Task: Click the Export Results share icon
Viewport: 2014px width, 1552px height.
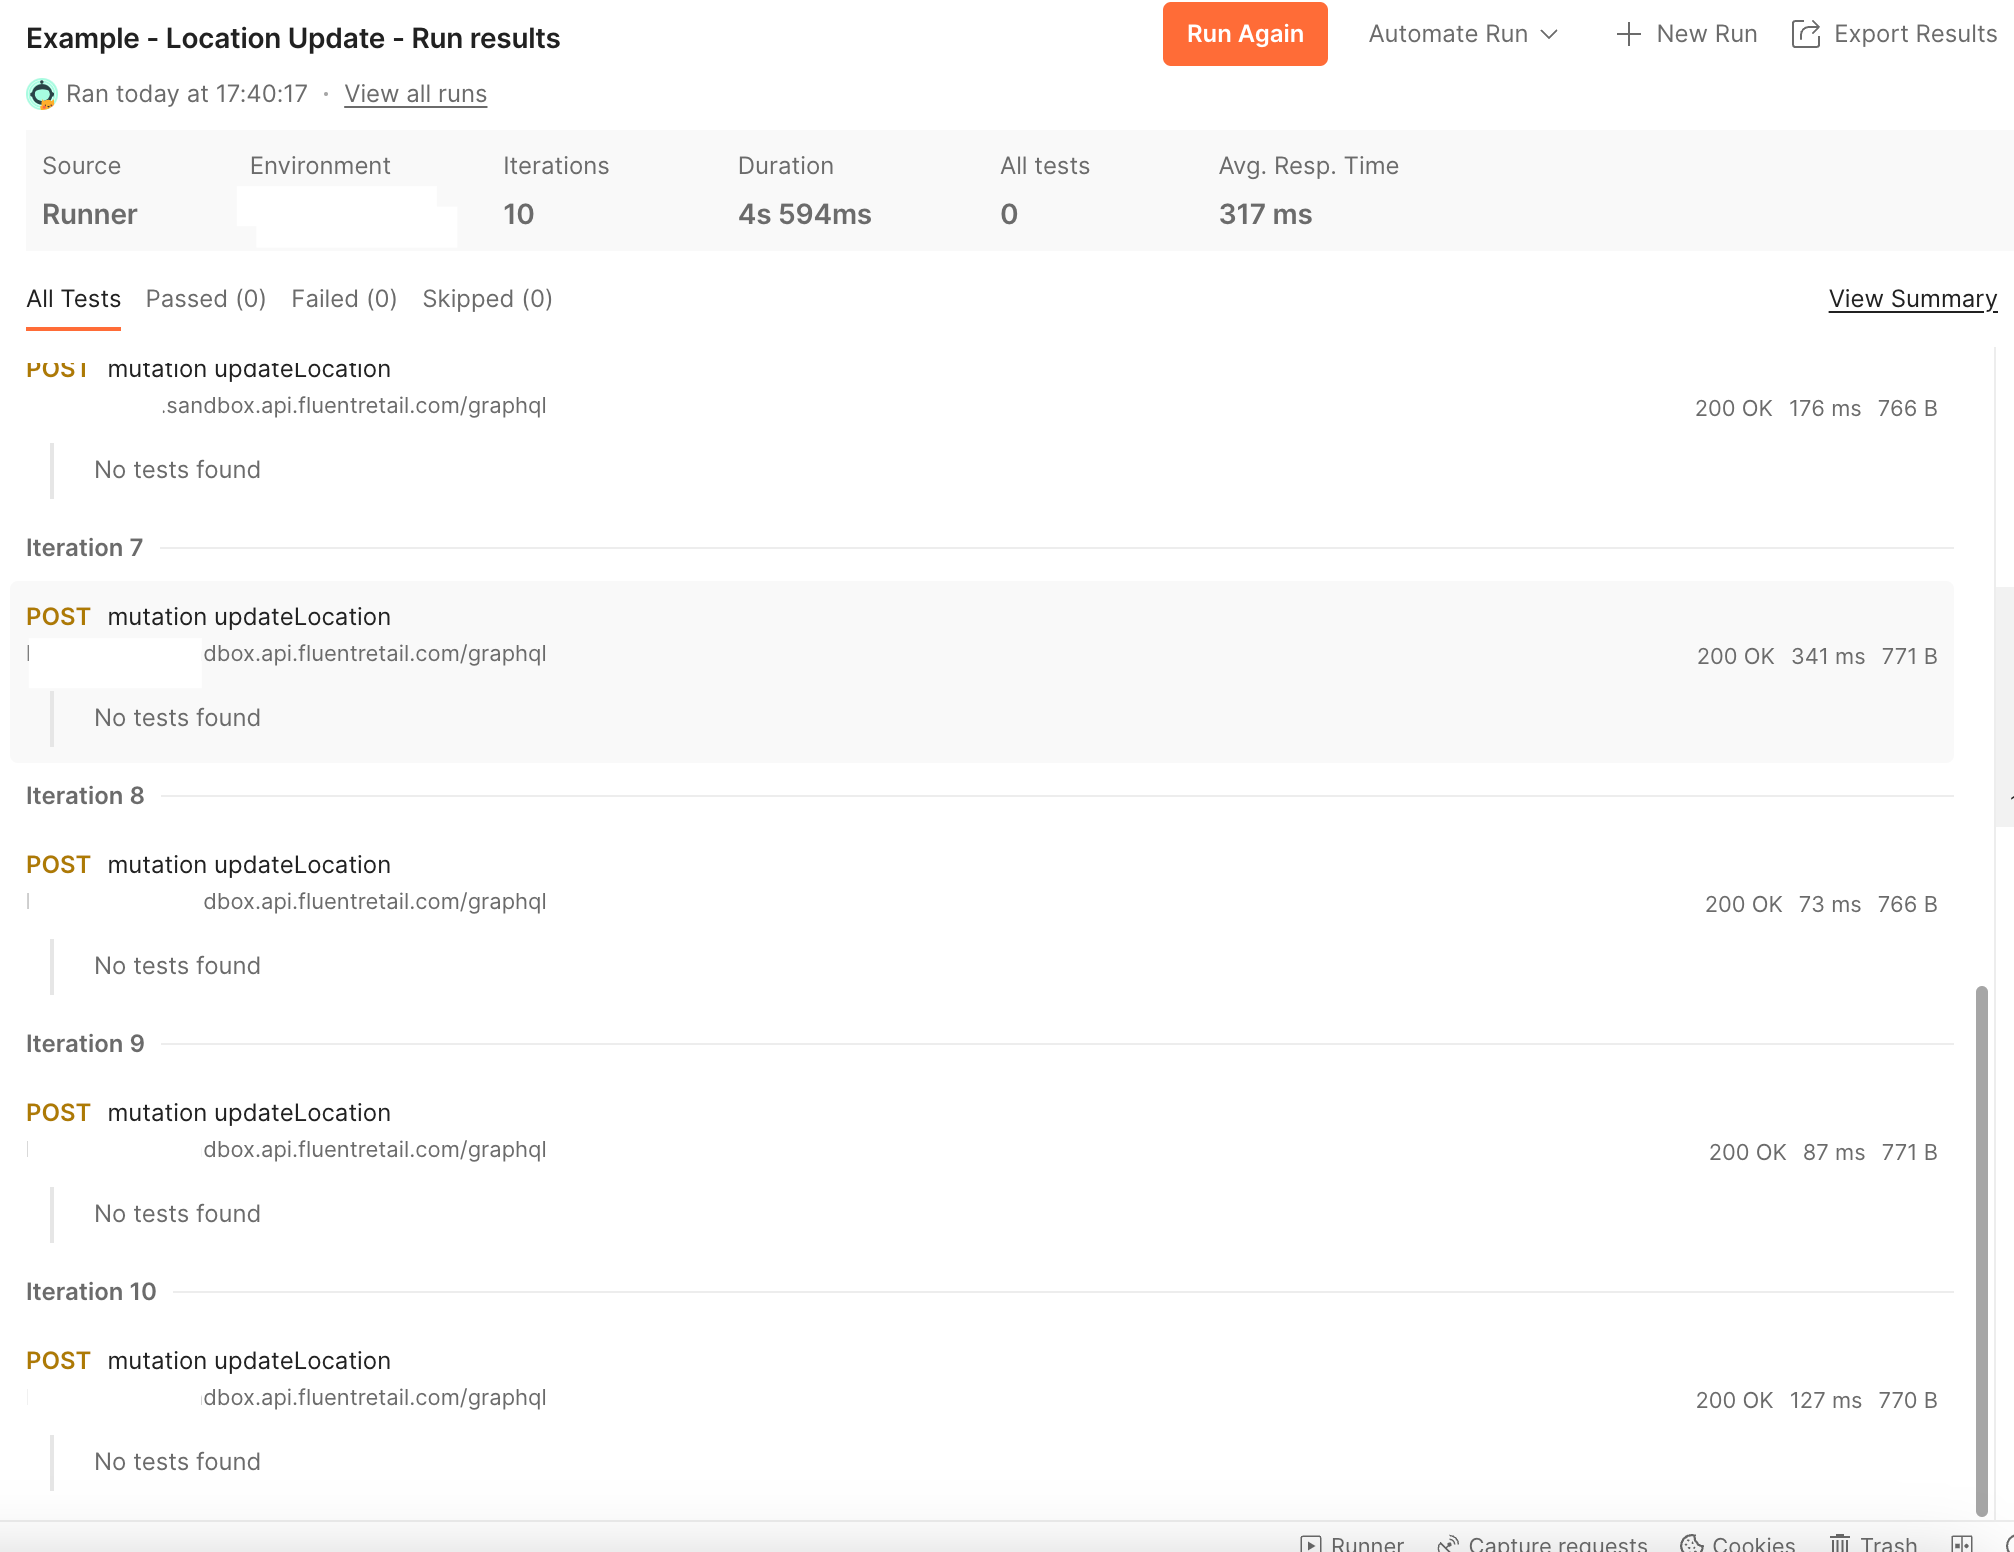Action: tap(1806, 34)
